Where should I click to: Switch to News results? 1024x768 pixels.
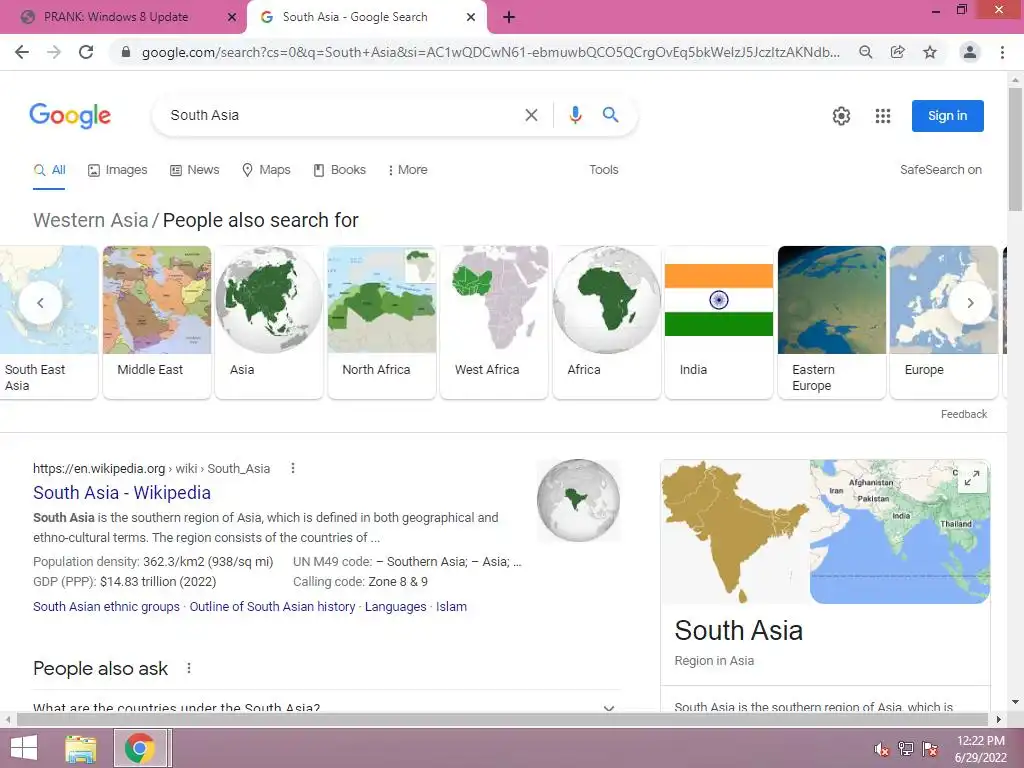point(195,170)
